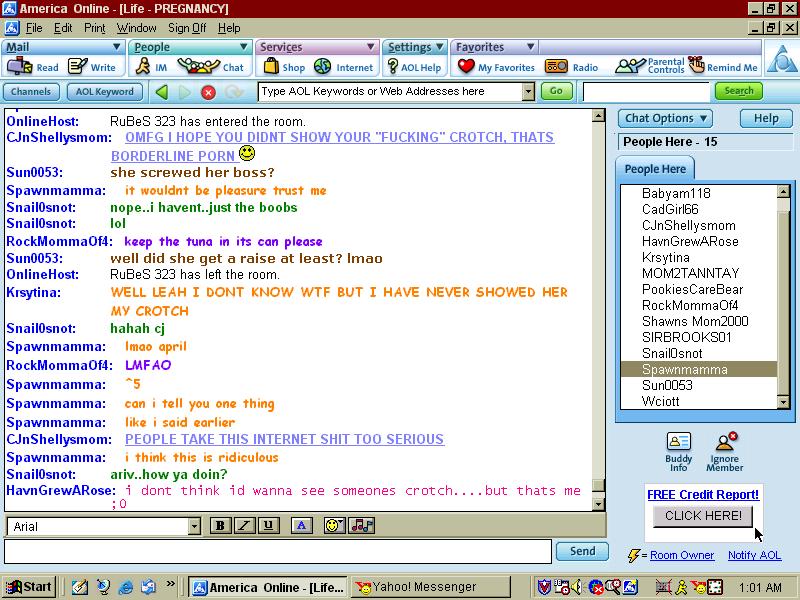Expand the Services dropdown menu
The height and width of the screenshot is (600, 800).
click(370, 47)
